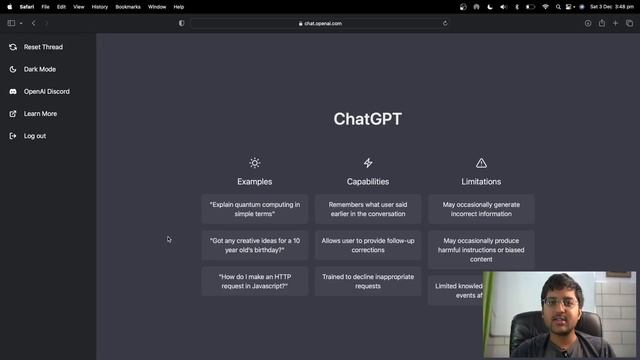
Task: Open the Help menu
Action: coord(179,7)
